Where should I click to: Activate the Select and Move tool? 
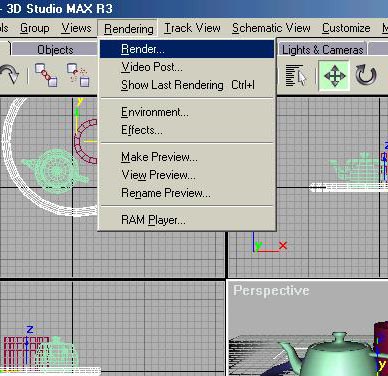pyautogui.click(x=334, y=76)
